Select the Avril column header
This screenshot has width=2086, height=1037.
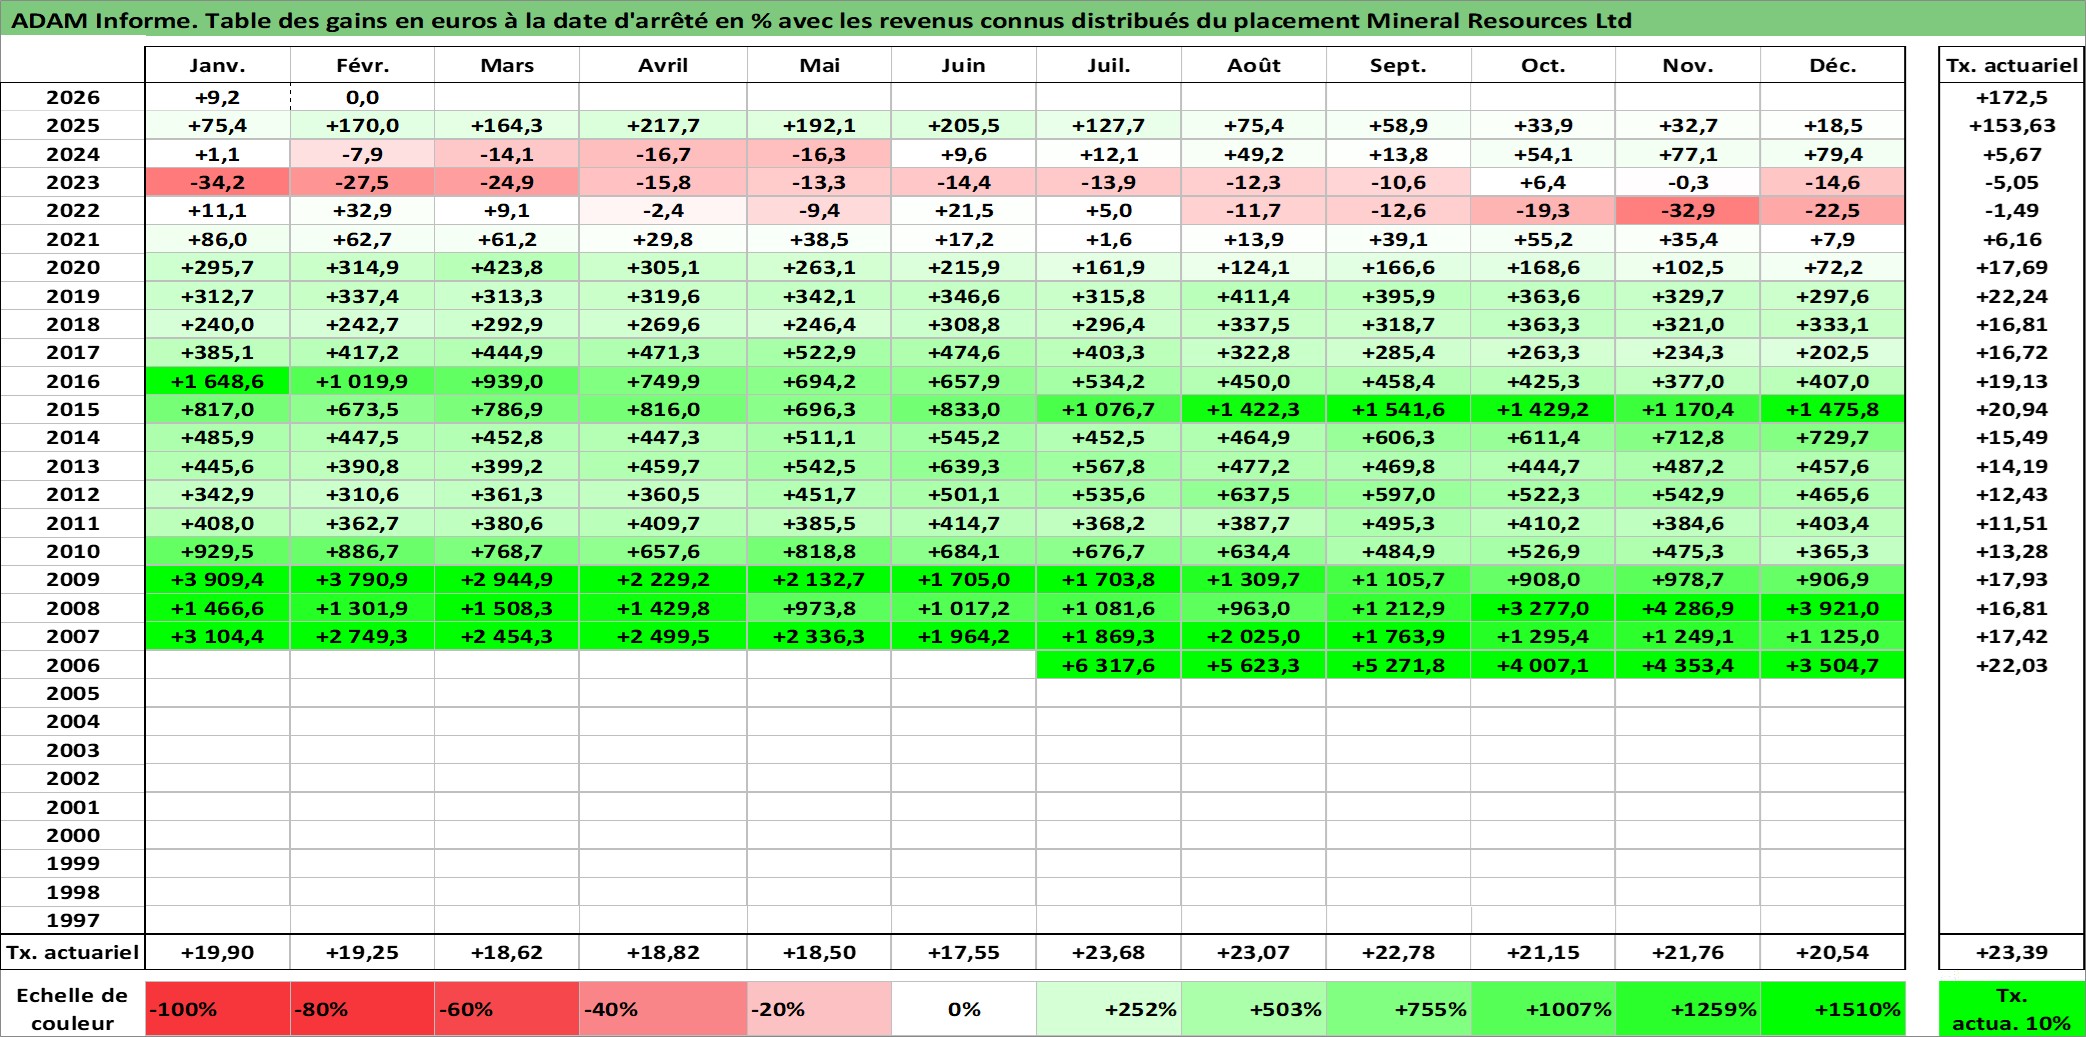[x=663, y=65]
